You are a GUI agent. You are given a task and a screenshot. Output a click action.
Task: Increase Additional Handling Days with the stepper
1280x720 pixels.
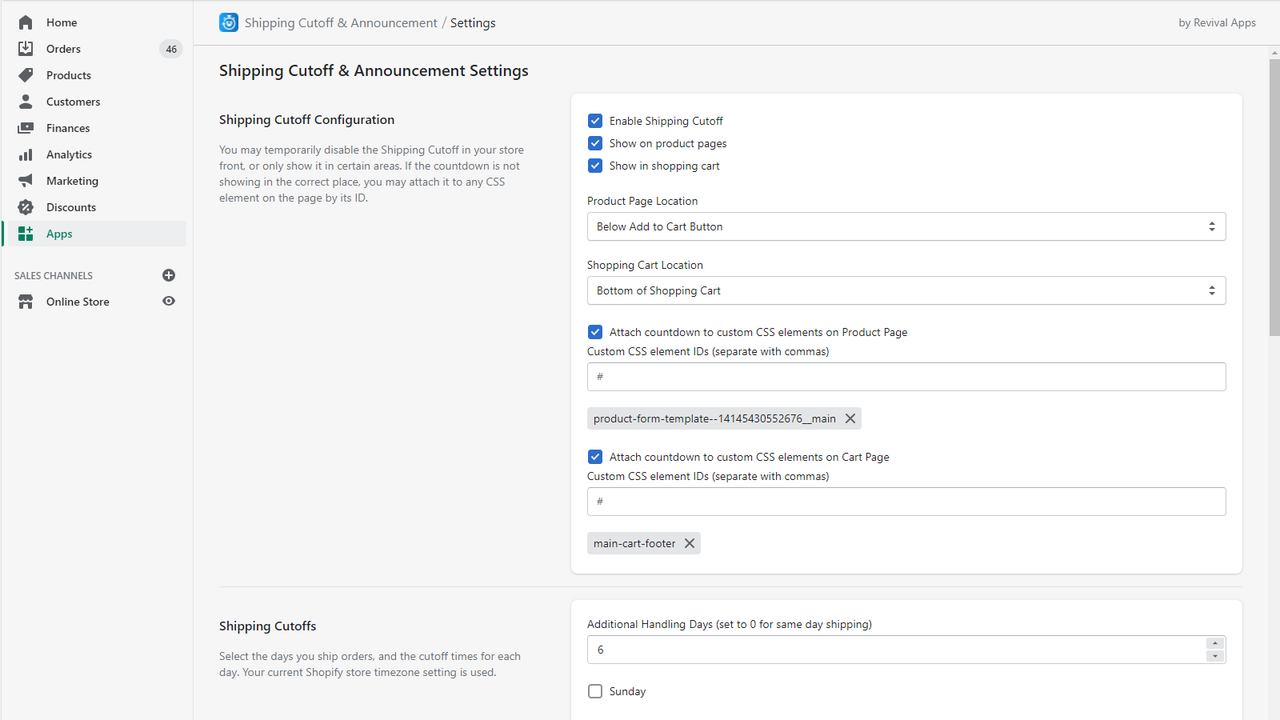1215,644
